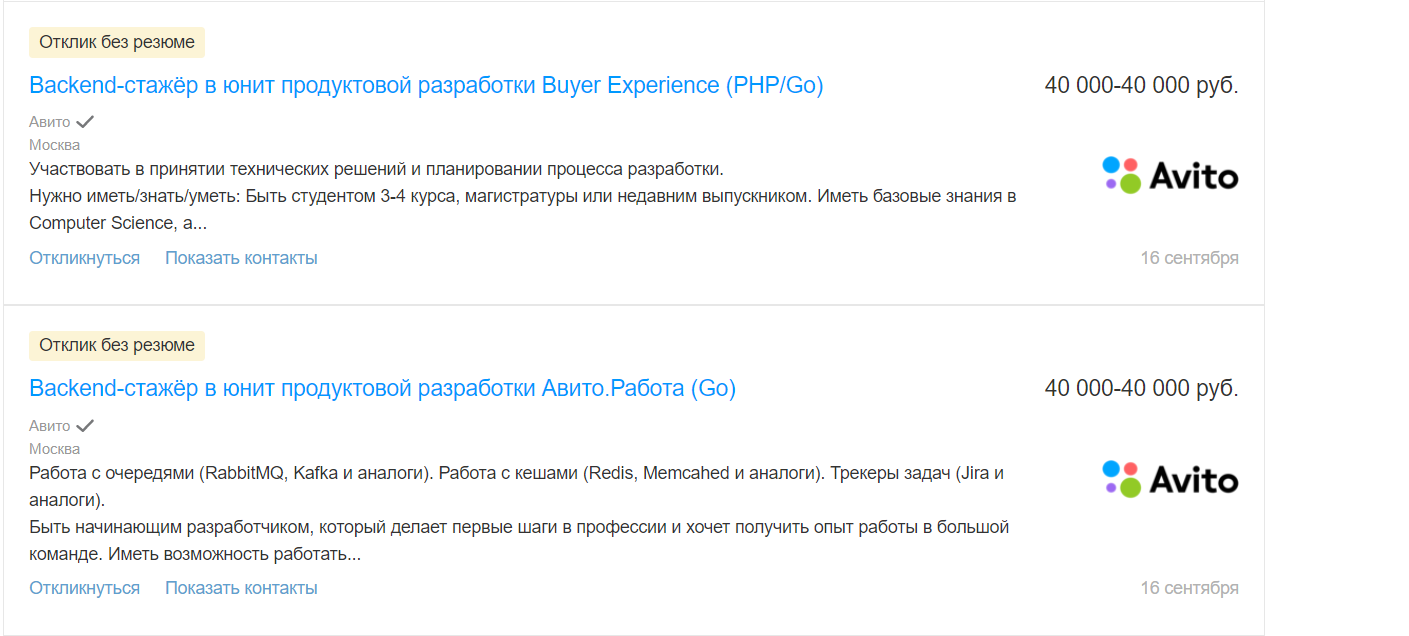Click 16 сентября date of Авито.Работа vacancy
The width and height of the screenshot is (1409, 636).
click(1189, 588)
